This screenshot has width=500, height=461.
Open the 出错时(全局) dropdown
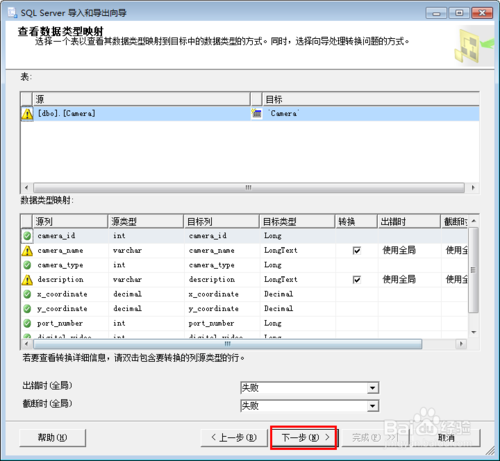tap(373, 388)
